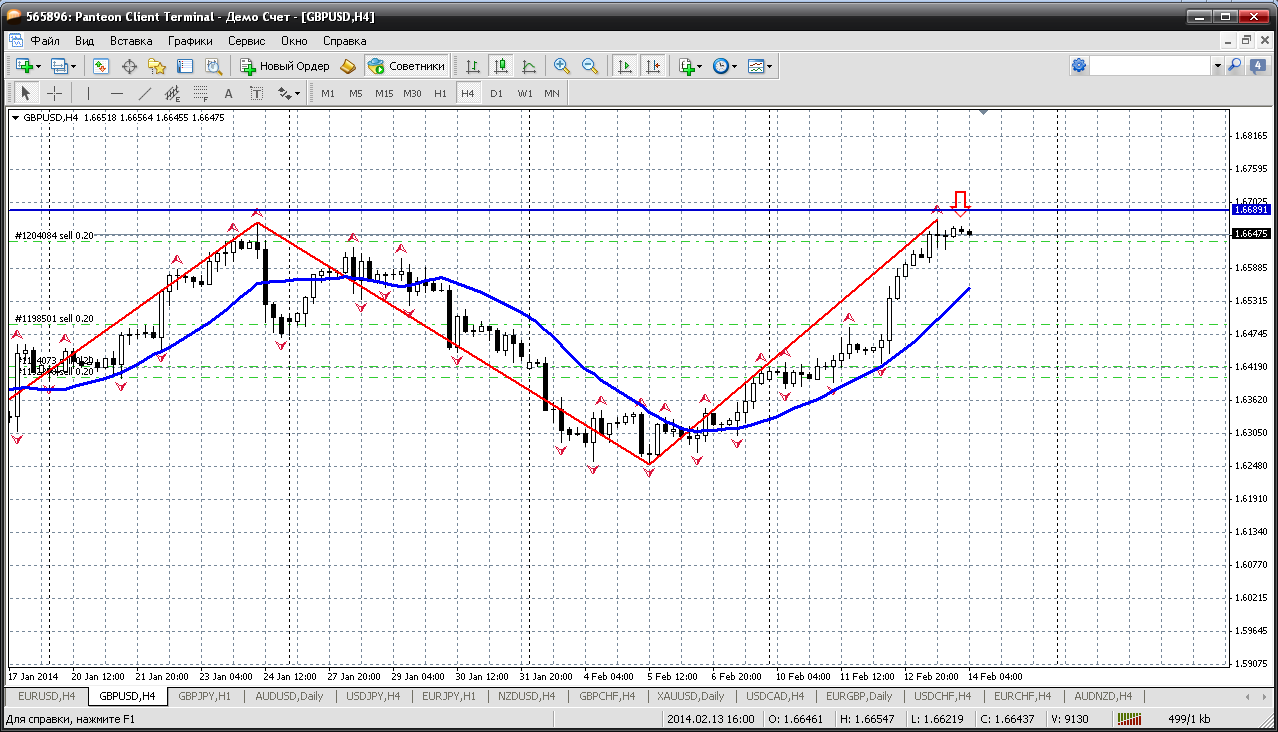Switch timeframe to M30
Image resolution: width=1278 pixels, height=732 pixels.
(412, 93)
